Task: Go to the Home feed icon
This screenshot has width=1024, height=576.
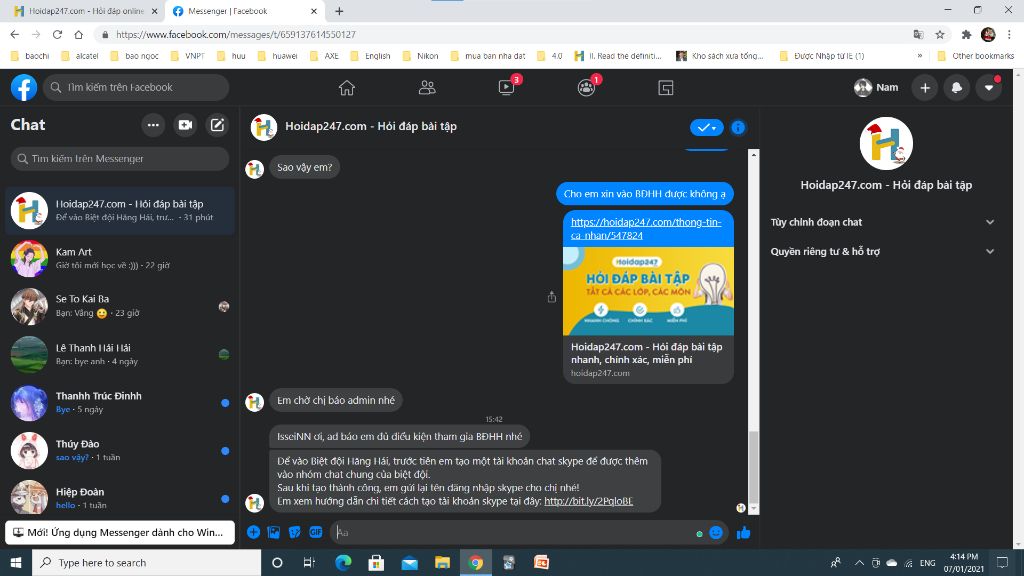Action: point(347,88)
